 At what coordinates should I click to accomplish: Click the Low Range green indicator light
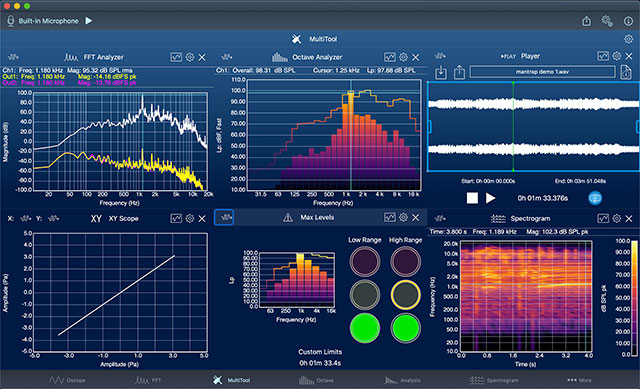[x=365, y=327]
